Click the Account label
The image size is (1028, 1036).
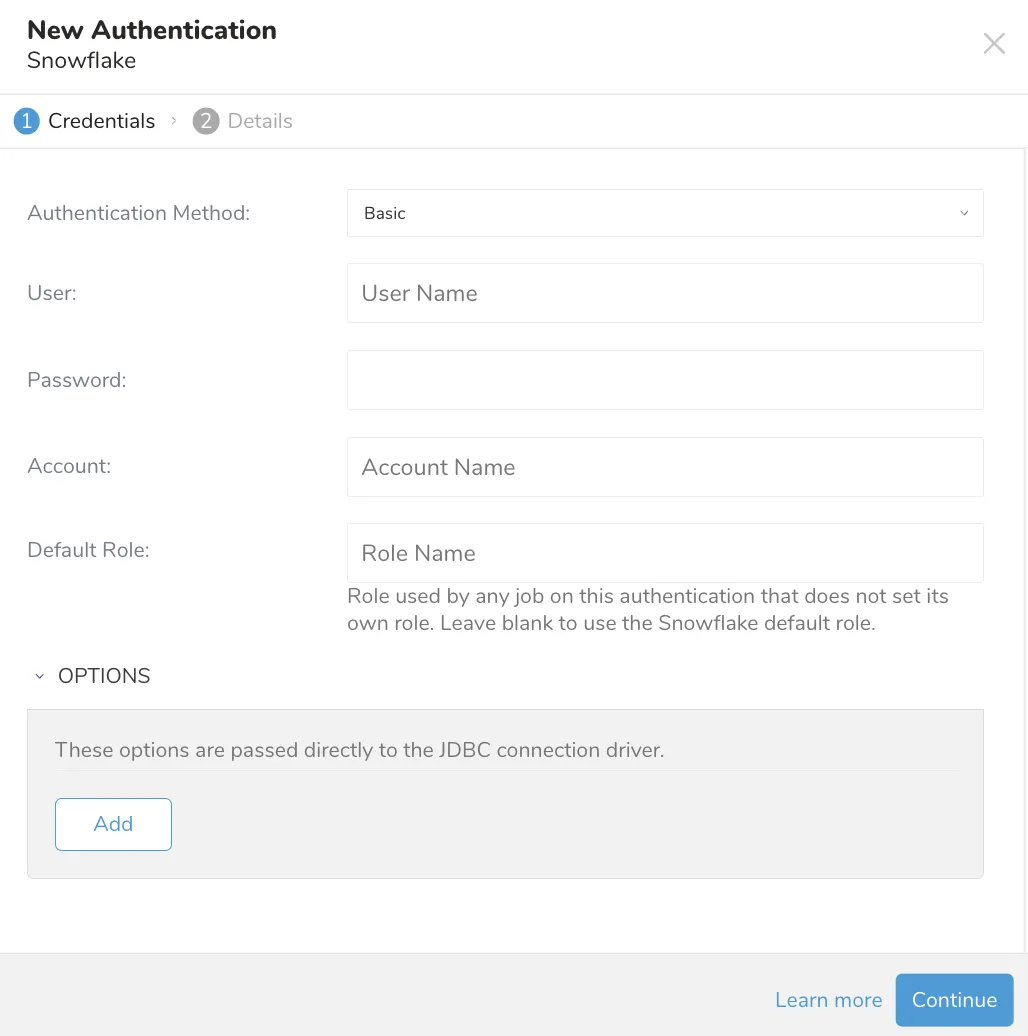[x=69, y=466]
